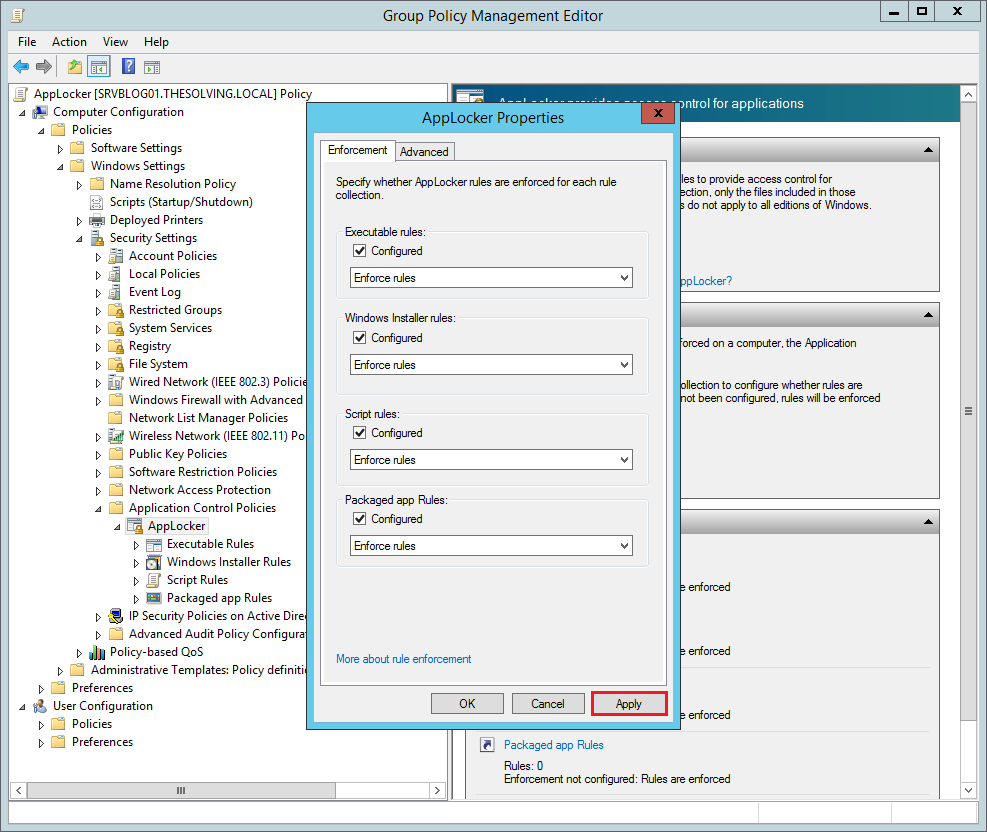Click the Restricted Groups folder icon

pos(116,310)
